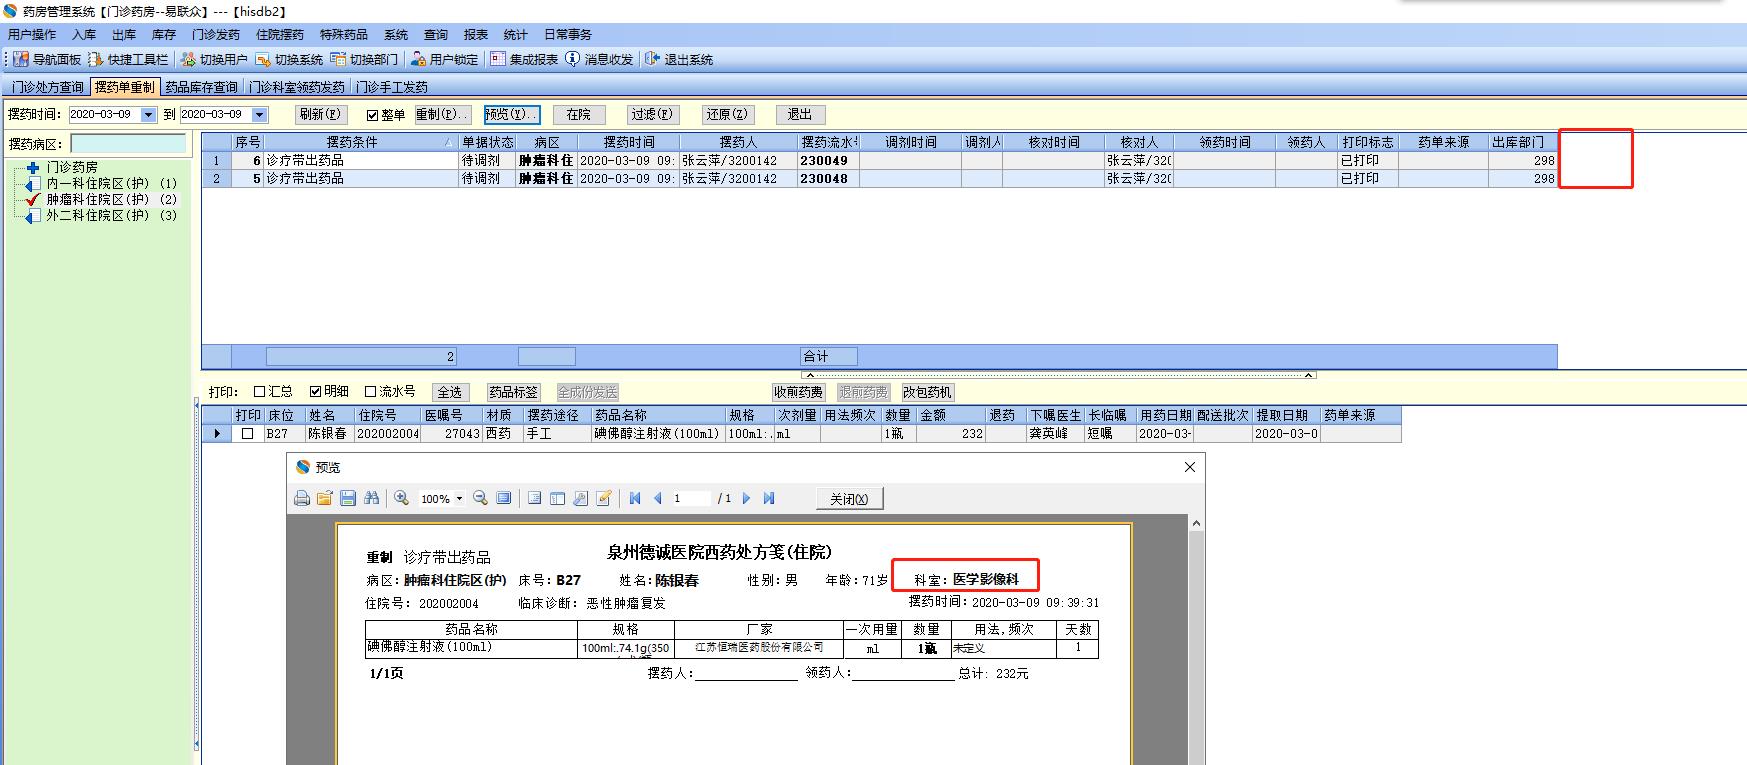Viewport: 1747px width, 765px height.
Task: Click the 收前药费 button
Action: pos(798,392)
